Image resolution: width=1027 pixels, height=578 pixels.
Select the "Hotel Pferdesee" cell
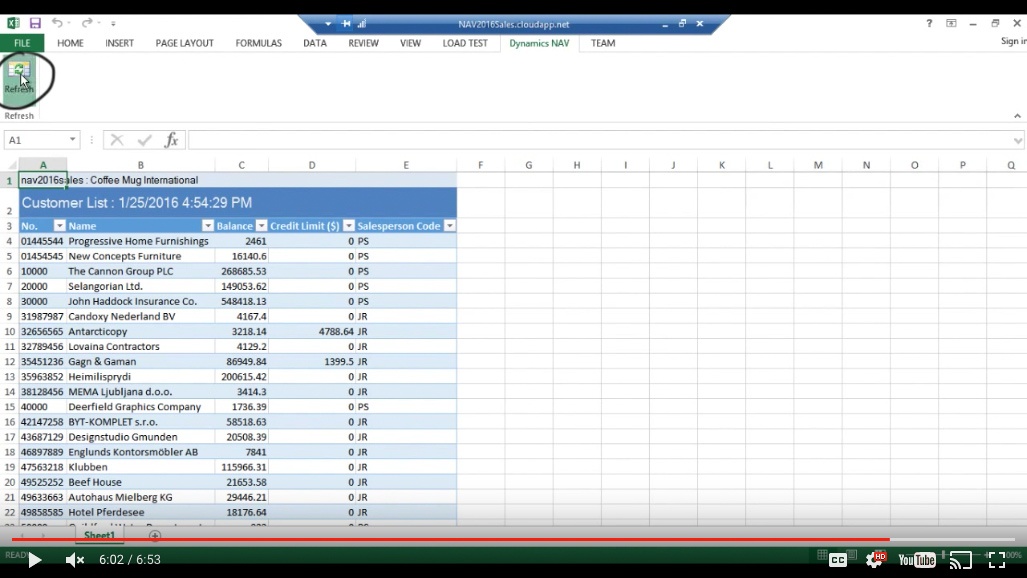pyautogui.click(x=141, y=512)
